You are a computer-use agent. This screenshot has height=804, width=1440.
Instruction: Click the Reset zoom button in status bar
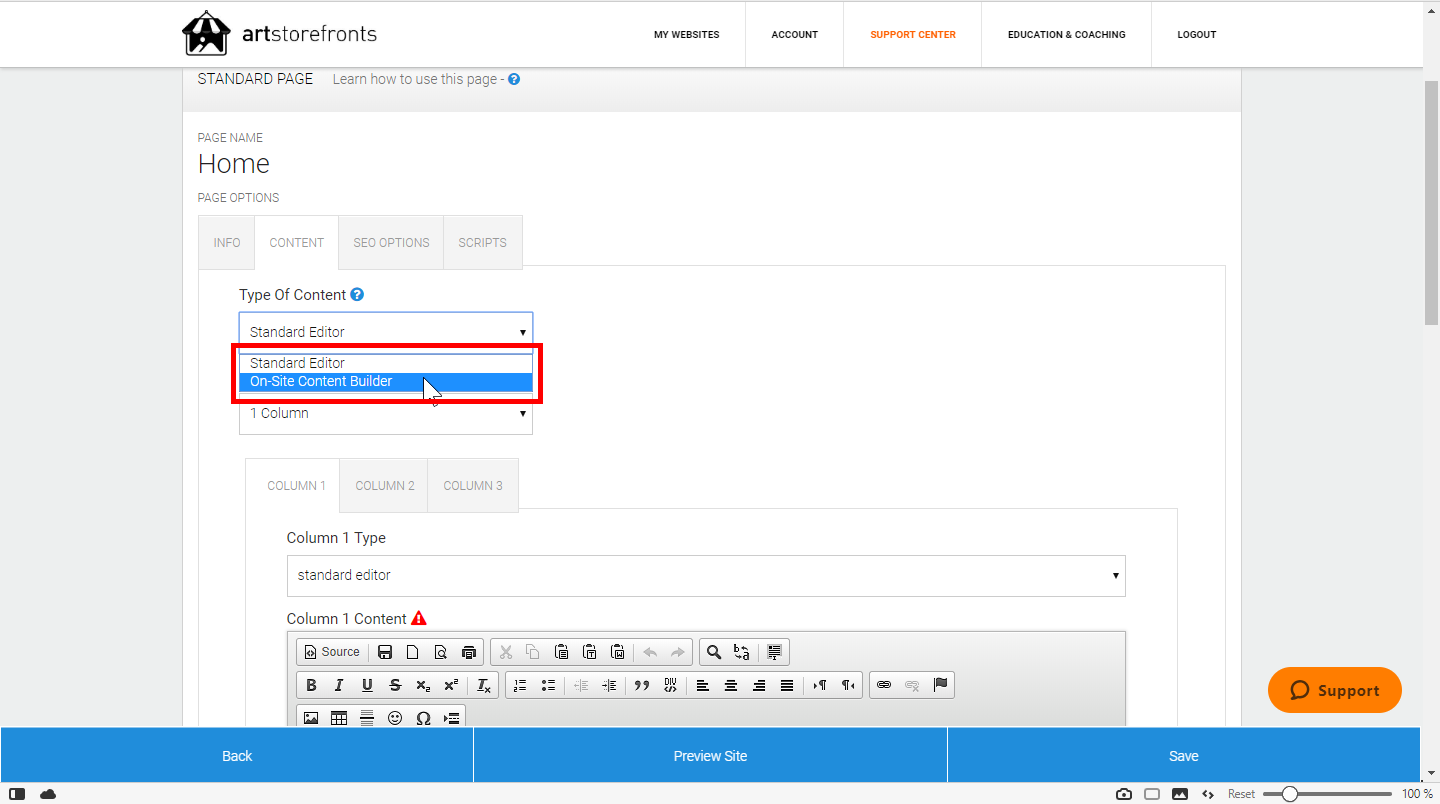1242,794
